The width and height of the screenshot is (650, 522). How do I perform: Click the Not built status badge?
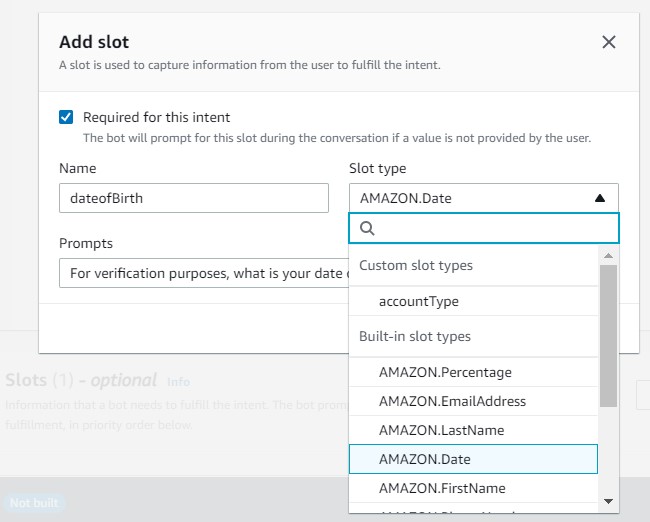(x=34, y=503)
